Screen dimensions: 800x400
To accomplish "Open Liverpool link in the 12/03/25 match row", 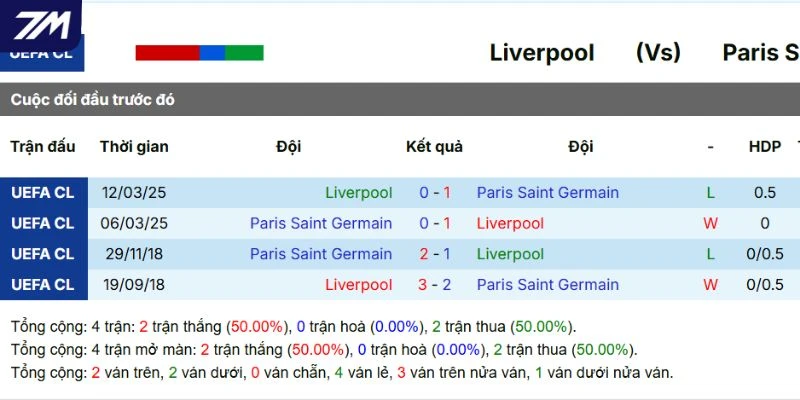I will 359,193.
